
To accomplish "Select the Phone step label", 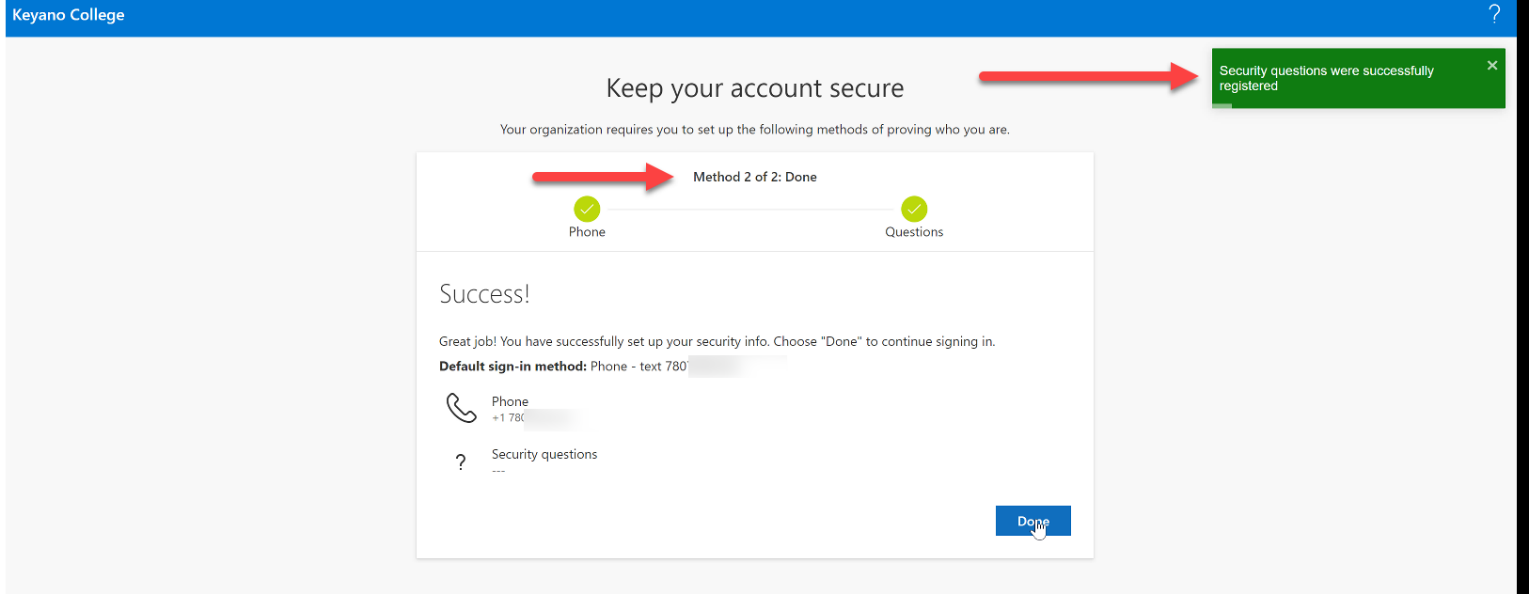I will (x=587, y=232).
